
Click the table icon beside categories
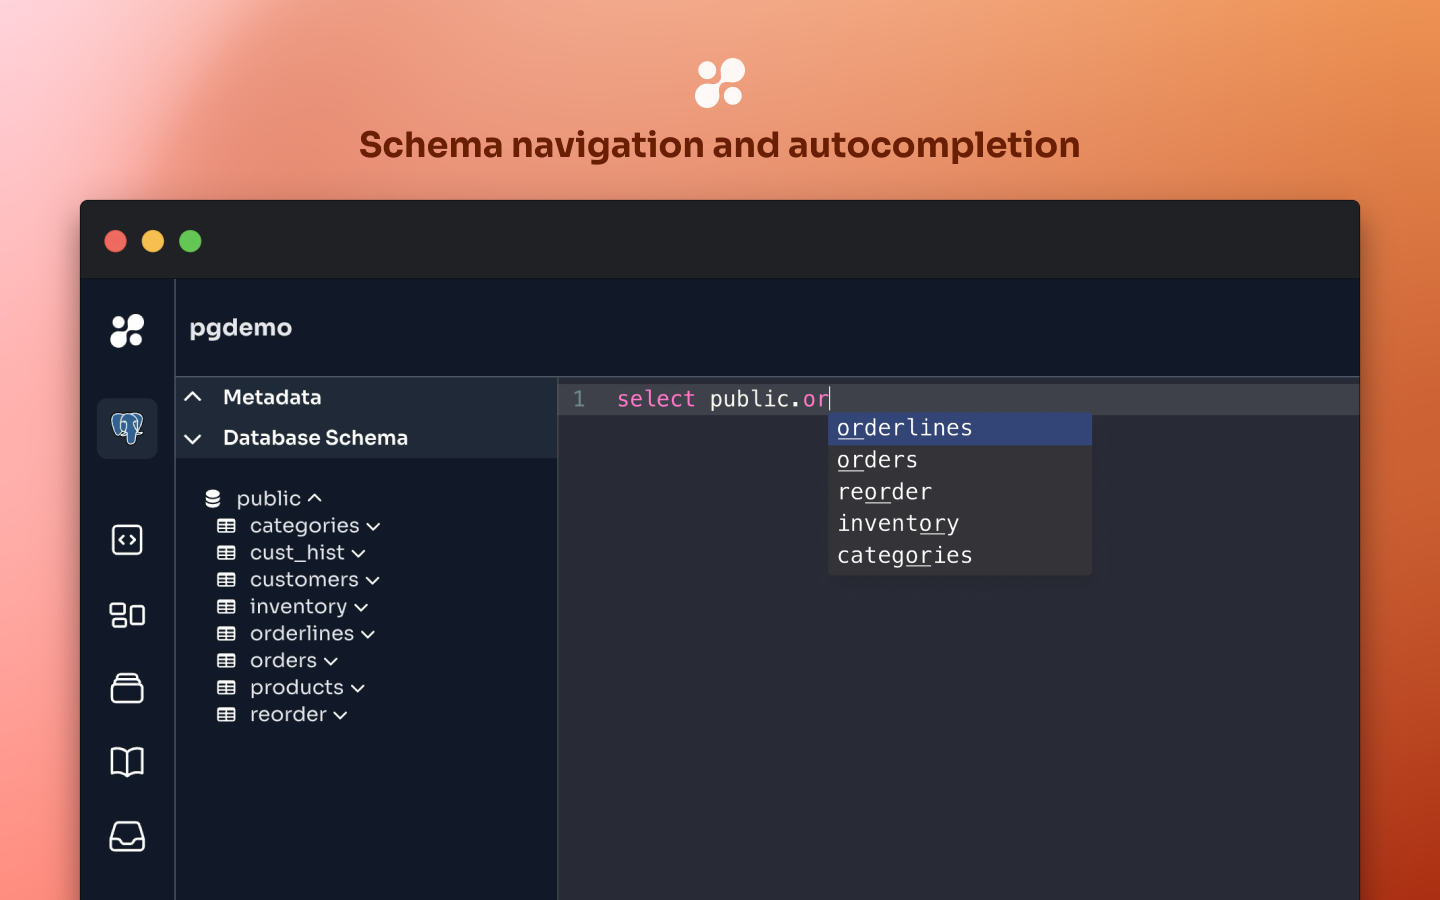click(x=227, y=526)
